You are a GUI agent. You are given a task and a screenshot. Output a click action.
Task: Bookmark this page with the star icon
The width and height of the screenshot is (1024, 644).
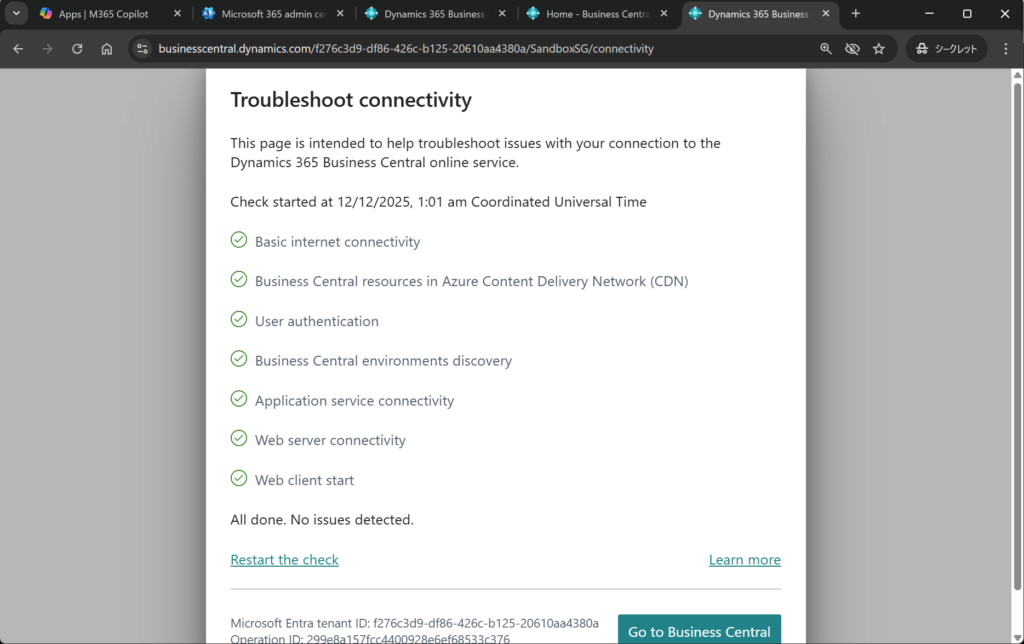(879, 48)
